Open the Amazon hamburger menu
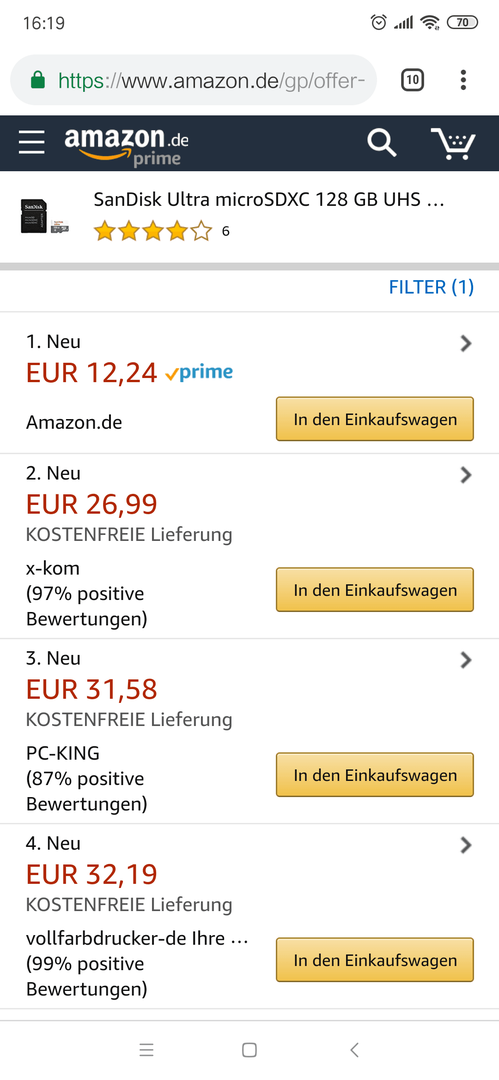 32,143
